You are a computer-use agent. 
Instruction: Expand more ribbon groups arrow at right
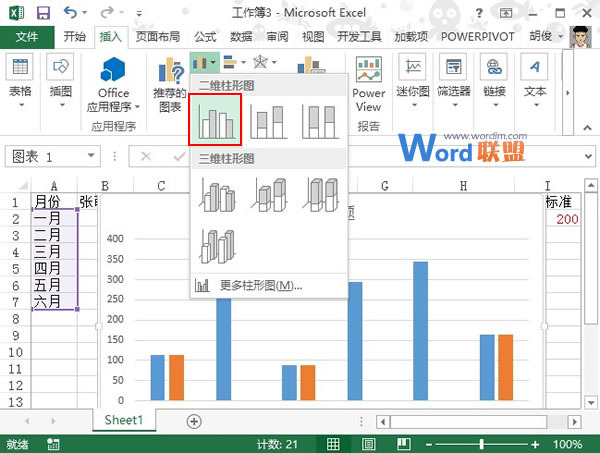pos(568,93)
